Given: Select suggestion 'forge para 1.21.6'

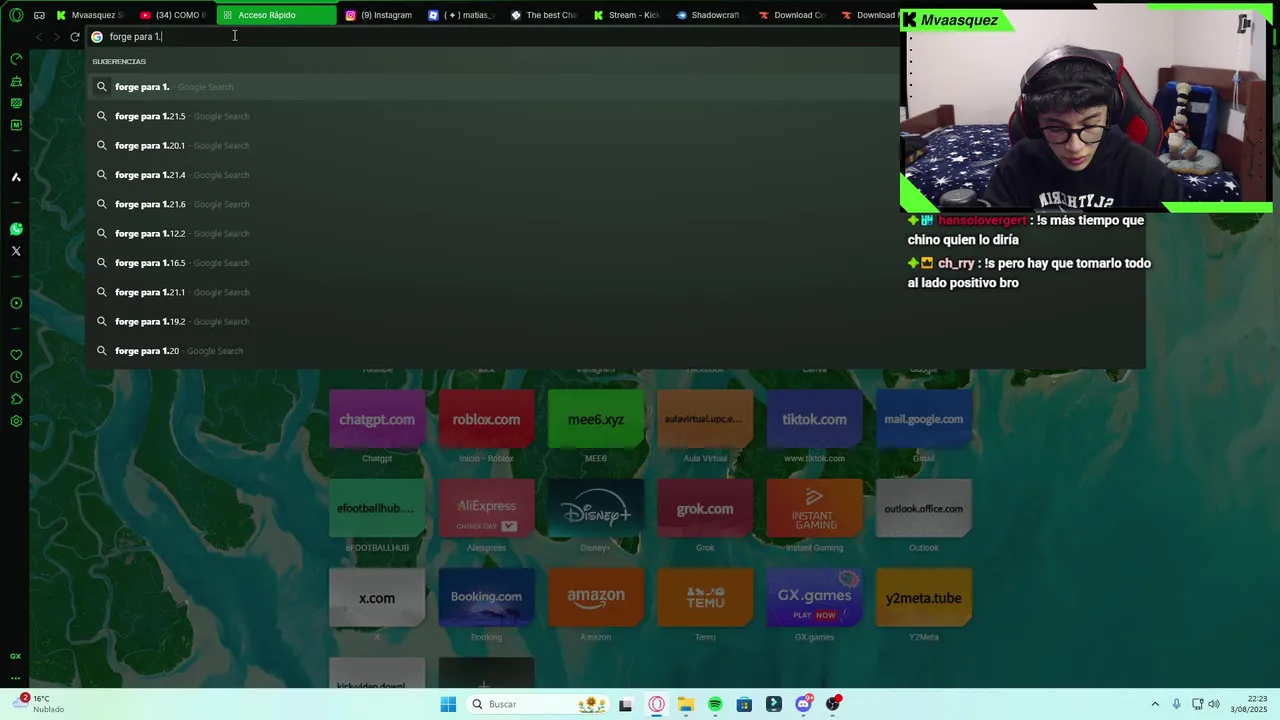Looking at the screenshot, I should pyautogui.click(x=490, y=204).
